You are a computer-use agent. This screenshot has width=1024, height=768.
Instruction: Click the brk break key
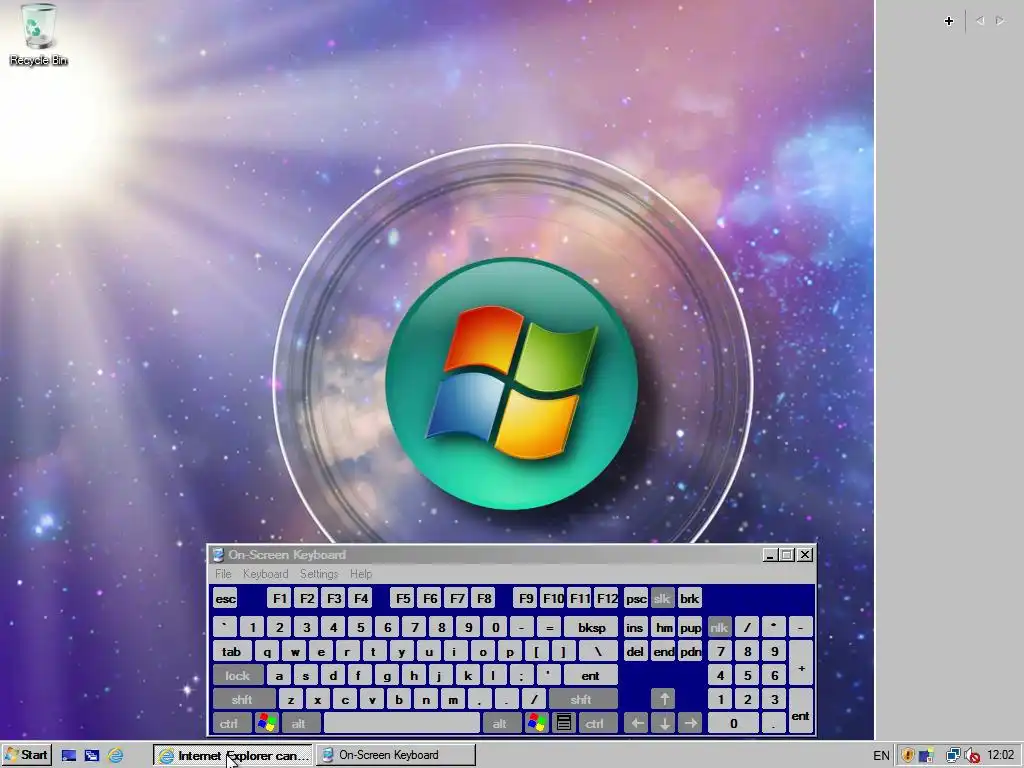coord(690,598)
